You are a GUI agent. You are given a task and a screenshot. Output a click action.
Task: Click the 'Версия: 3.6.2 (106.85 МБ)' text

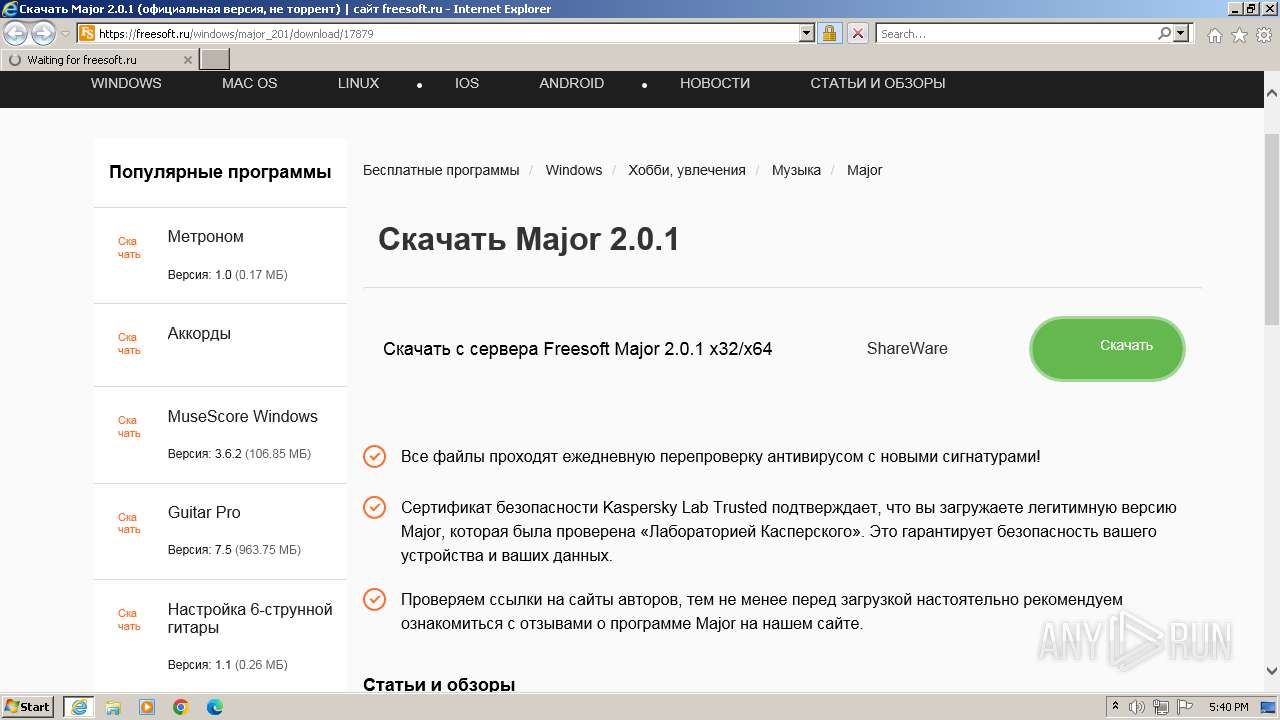(239, 454)
